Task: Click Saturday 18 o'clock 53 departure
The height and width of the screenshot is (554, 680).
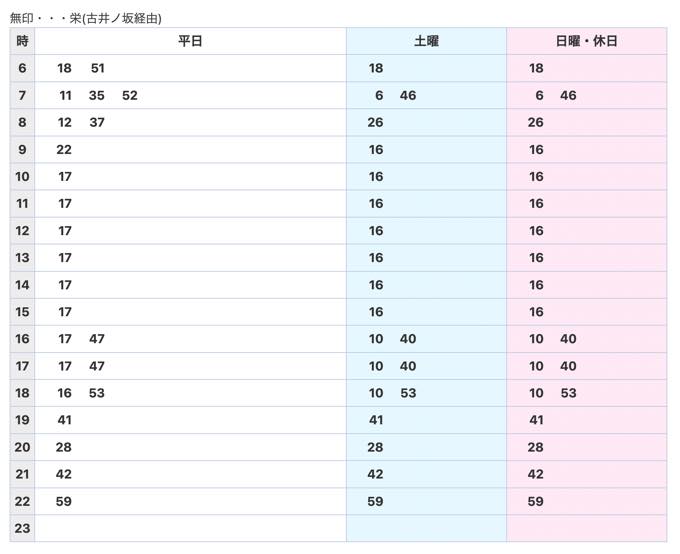Action: pyautogui.click(x=408, y=393)
